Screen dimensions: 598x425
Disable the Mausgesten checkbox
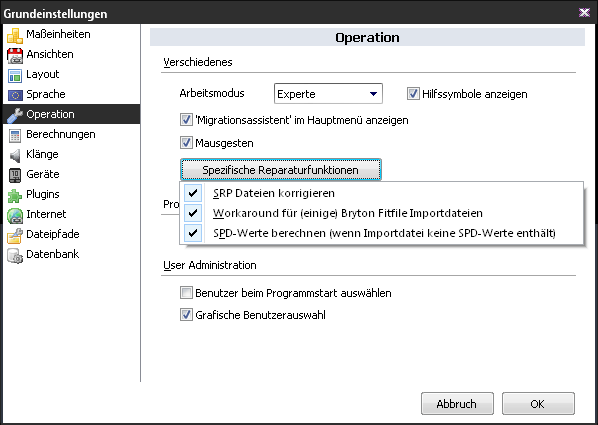click(186, 143)
